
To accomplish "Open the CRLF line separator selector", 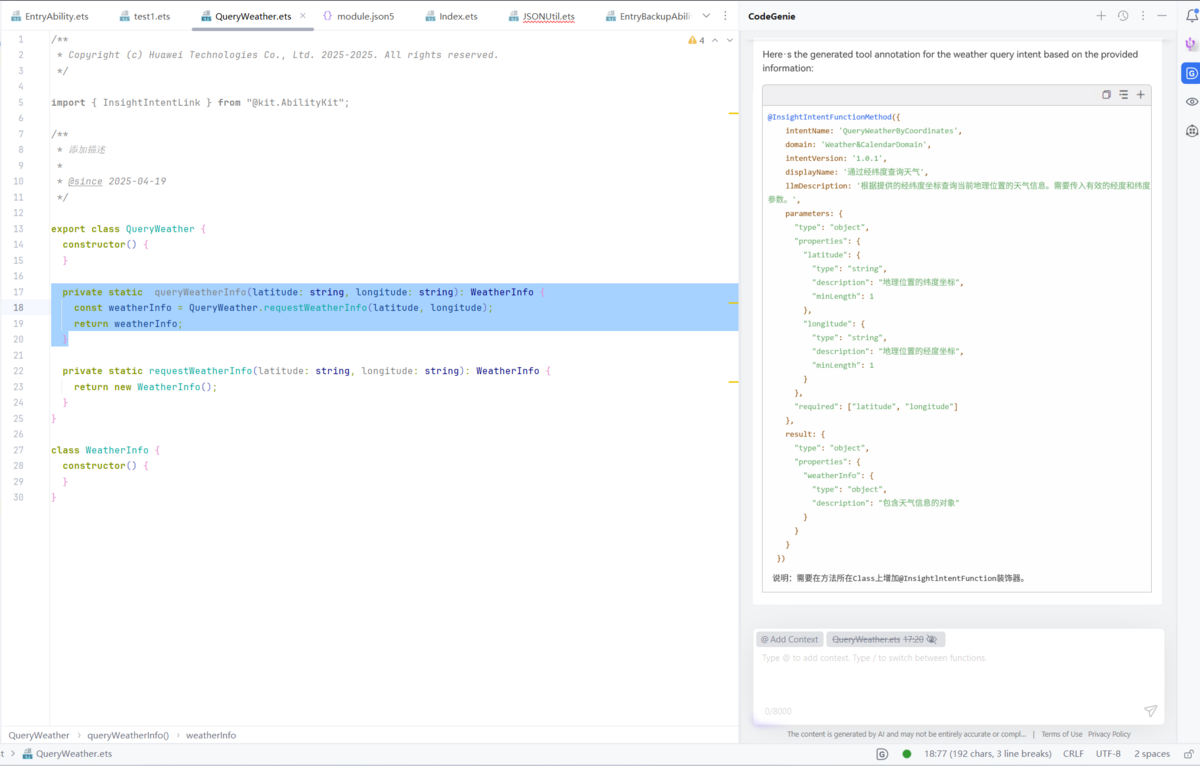I will pyautogui.click(x=1072, y=754).
